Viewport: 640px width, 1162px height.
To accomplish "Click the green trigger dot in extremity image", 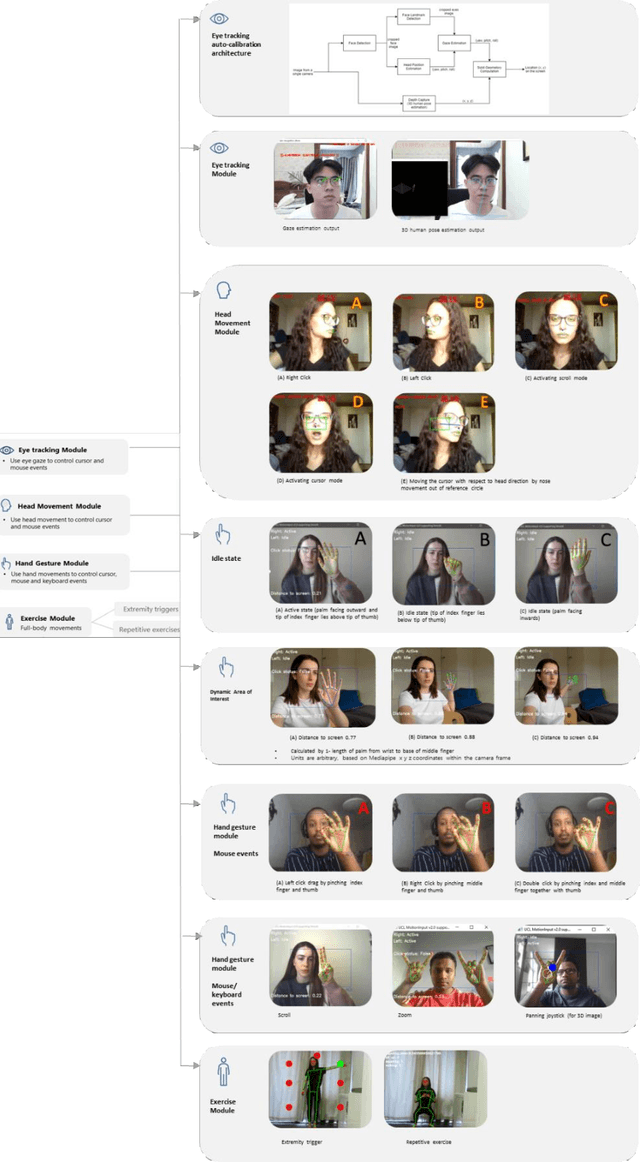I will pyautogui.click(x=341, y=1064).
